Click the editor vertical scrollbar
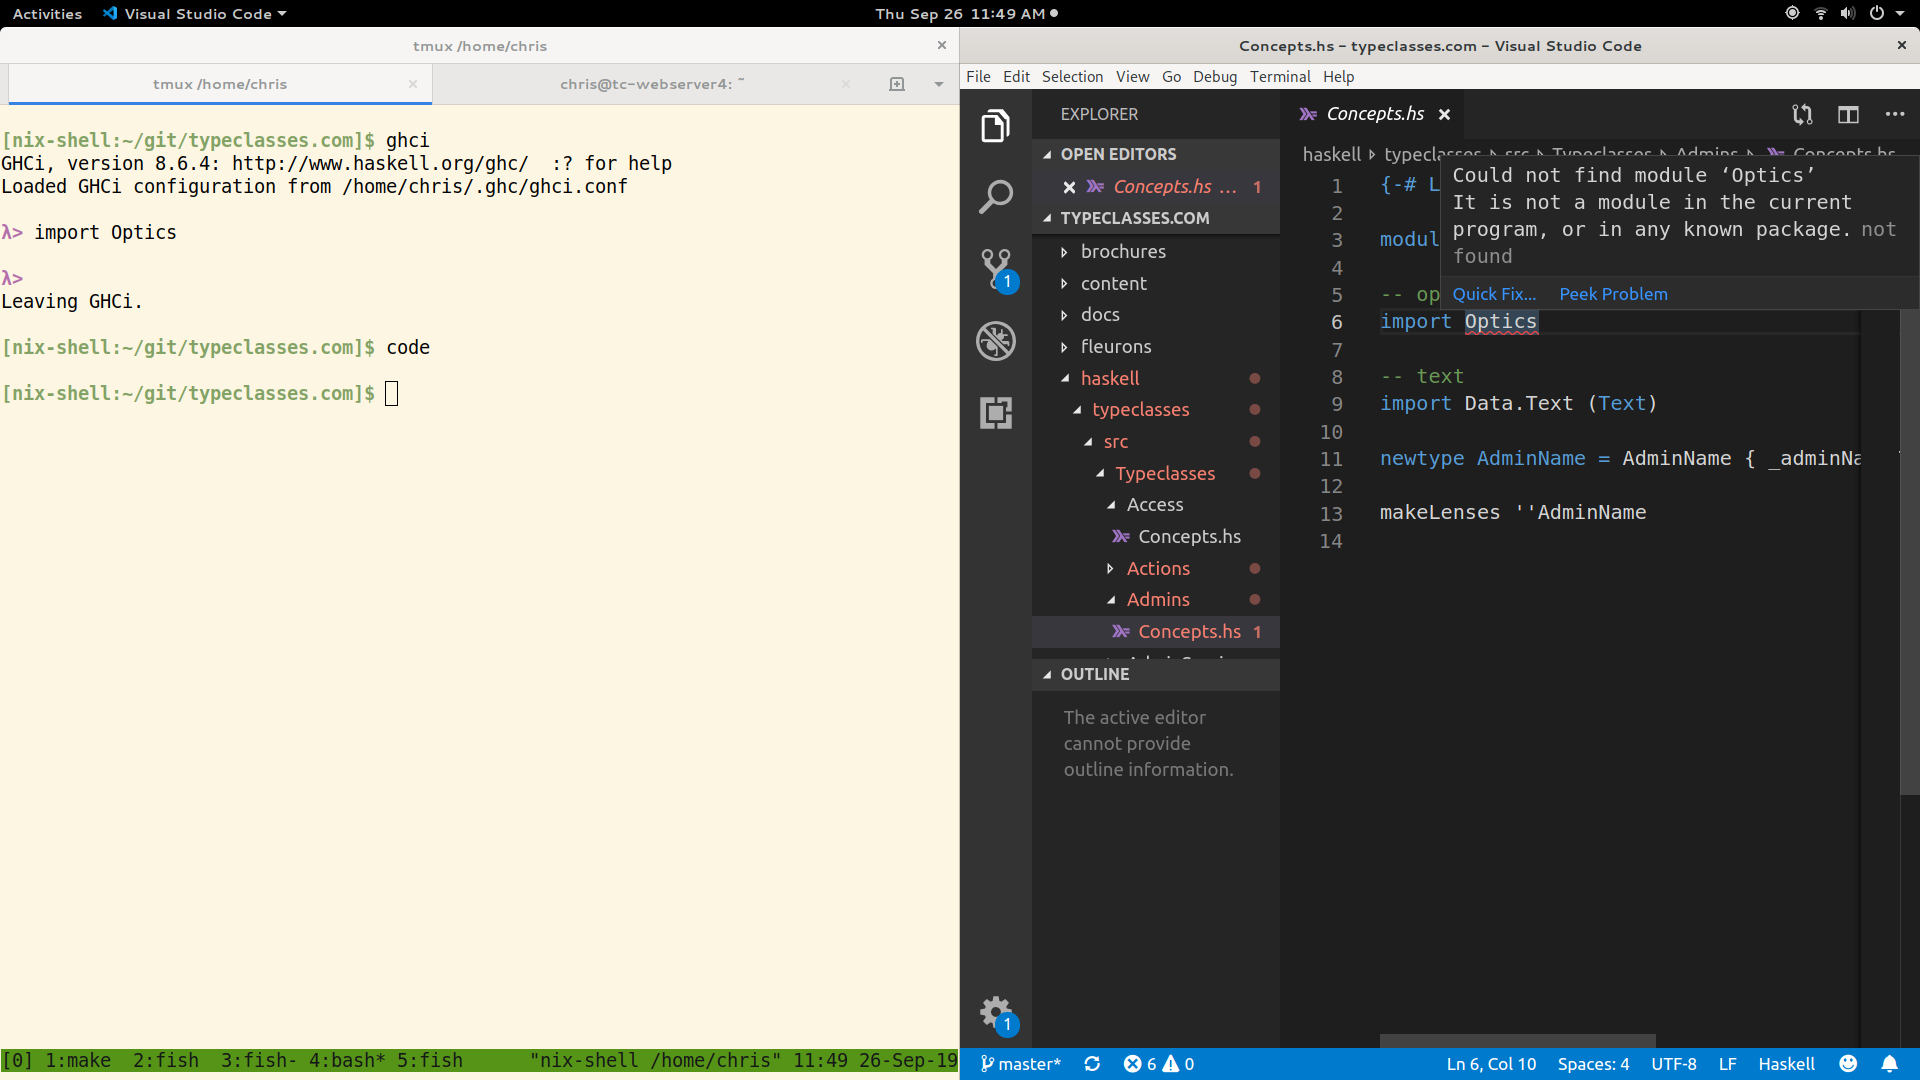 coord(1909,552)
